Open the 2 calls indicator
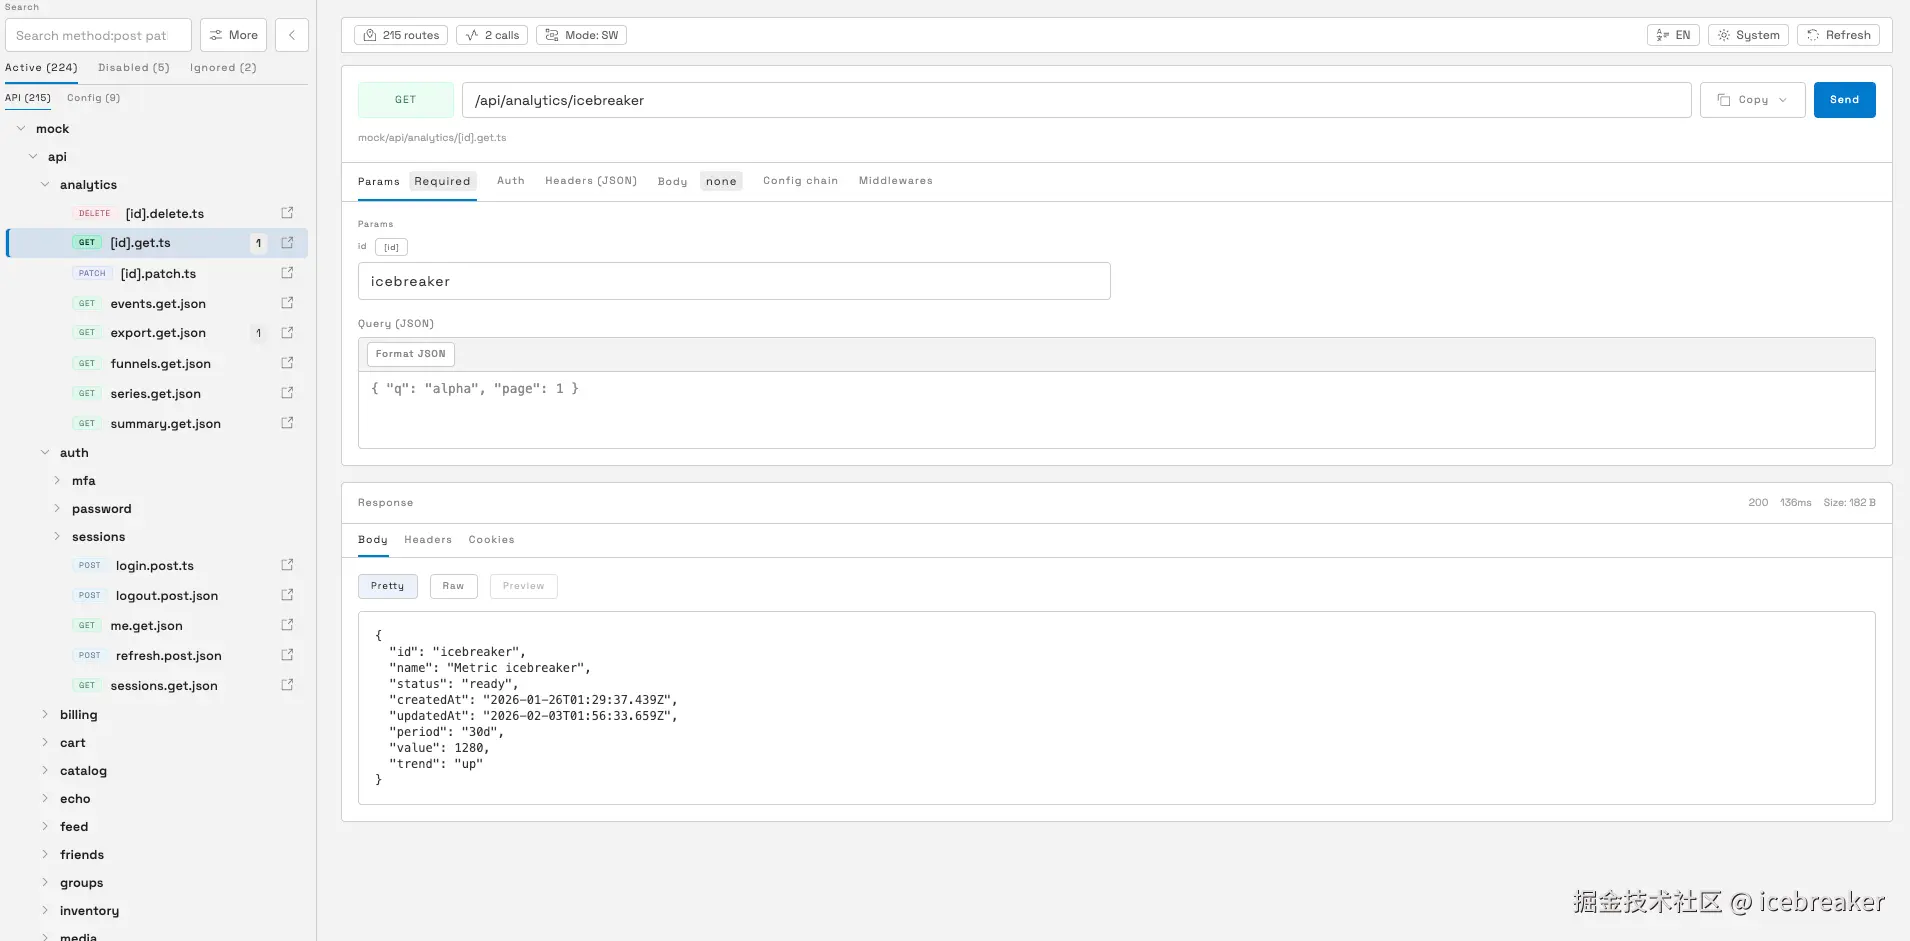The width and height of the screenshot is (1910, 941). point(492,35)
